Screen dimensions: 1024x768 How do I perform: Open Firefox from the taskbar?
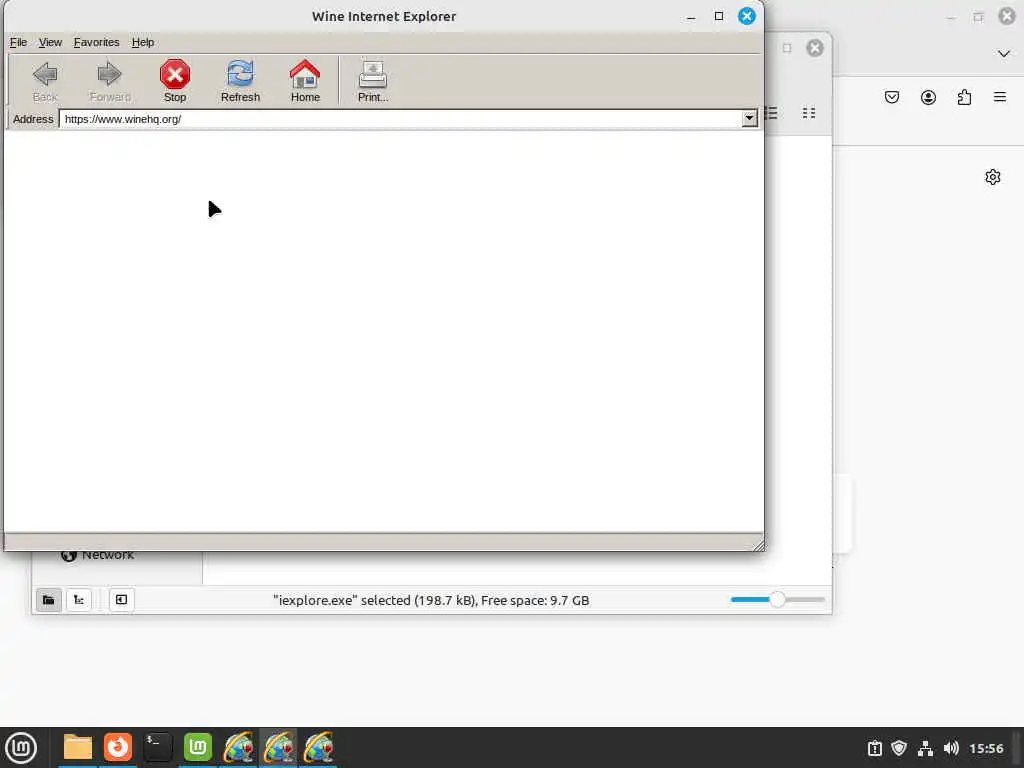(x=118, y=747)
